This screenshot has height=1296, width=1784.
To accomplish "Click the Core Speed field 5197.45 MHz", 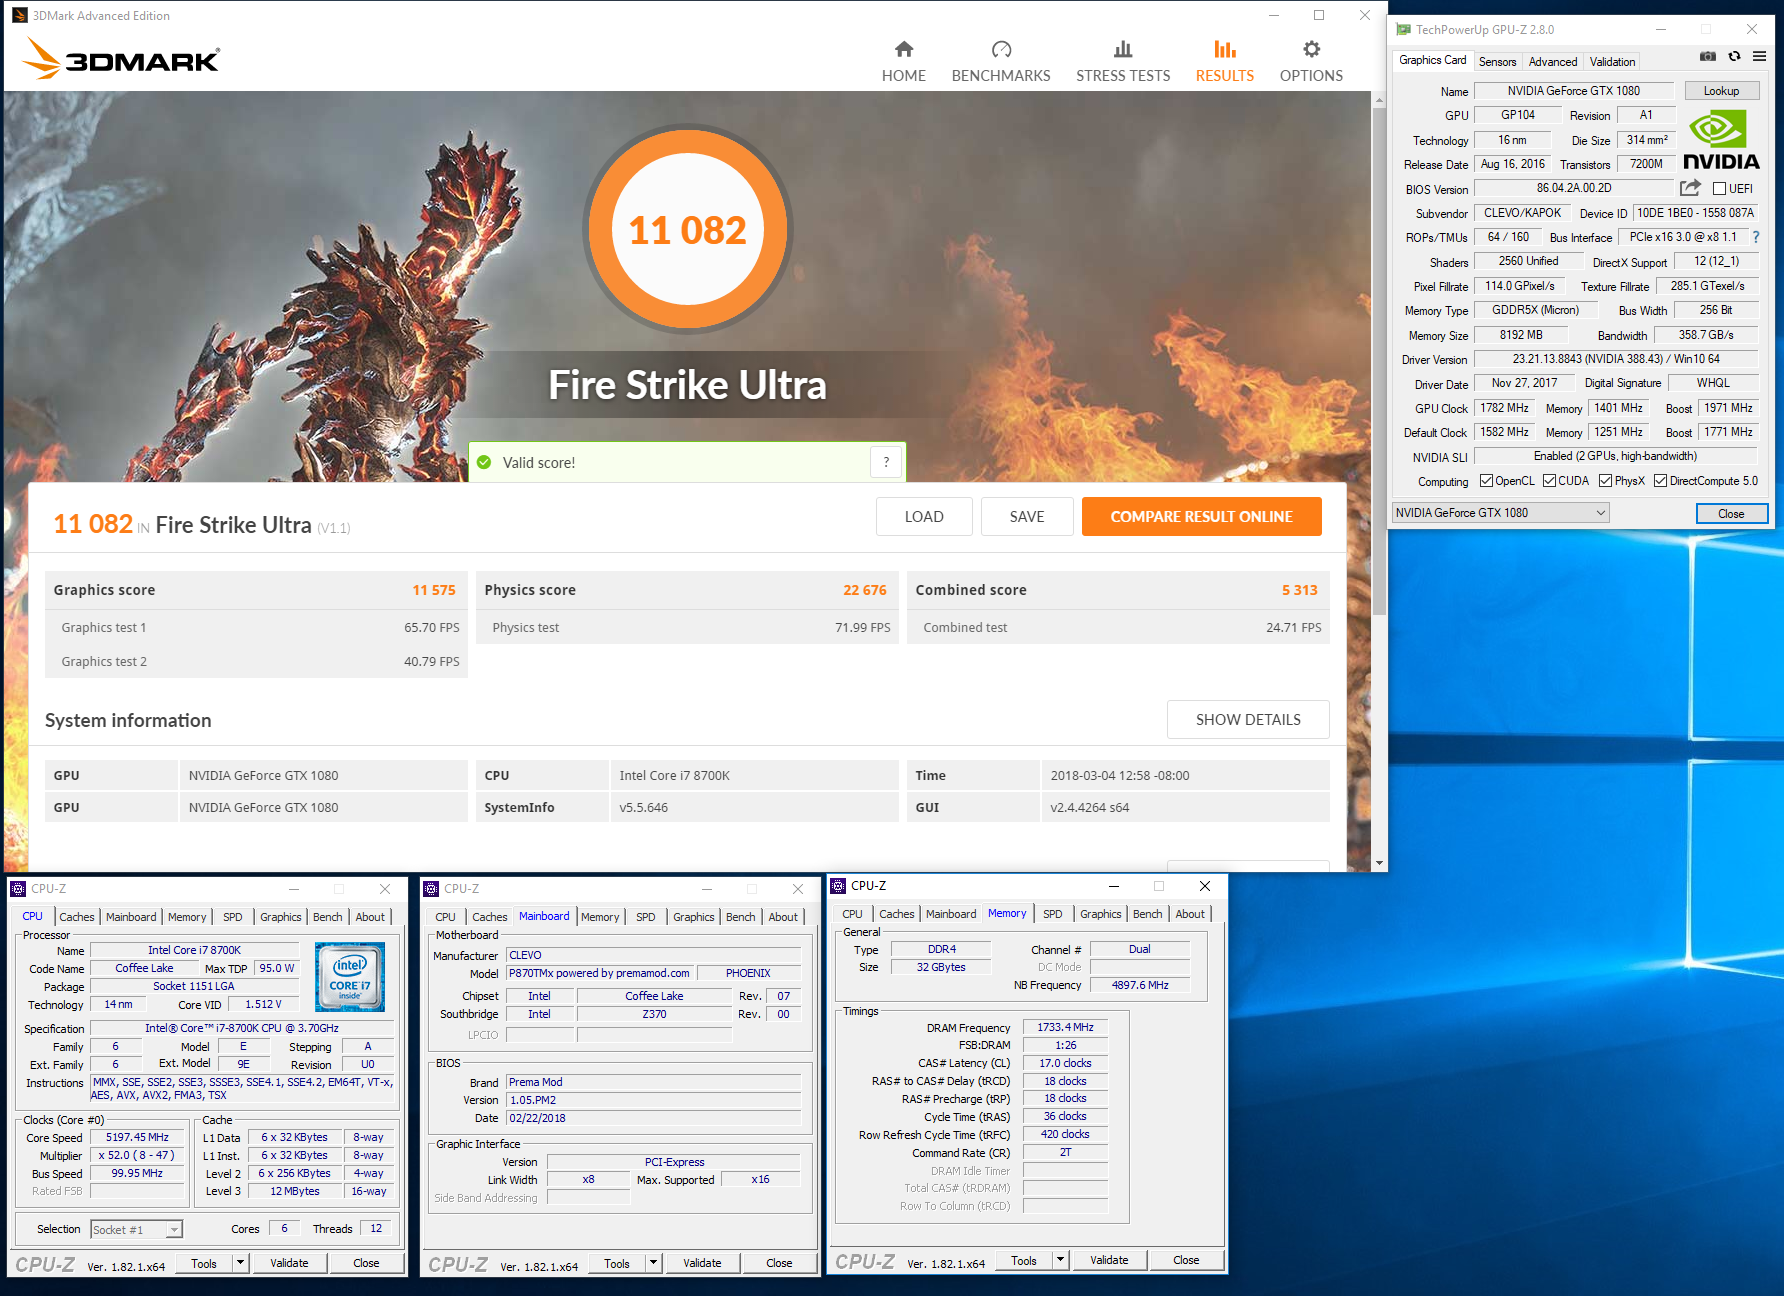I will pyautogui.click(x=138, y=1138).
